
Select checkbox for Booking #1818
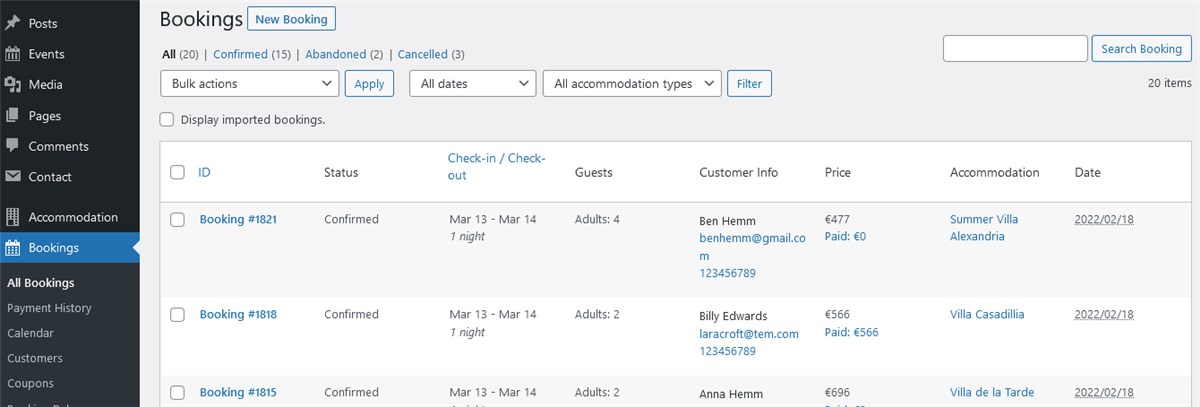tap(177, 315)
